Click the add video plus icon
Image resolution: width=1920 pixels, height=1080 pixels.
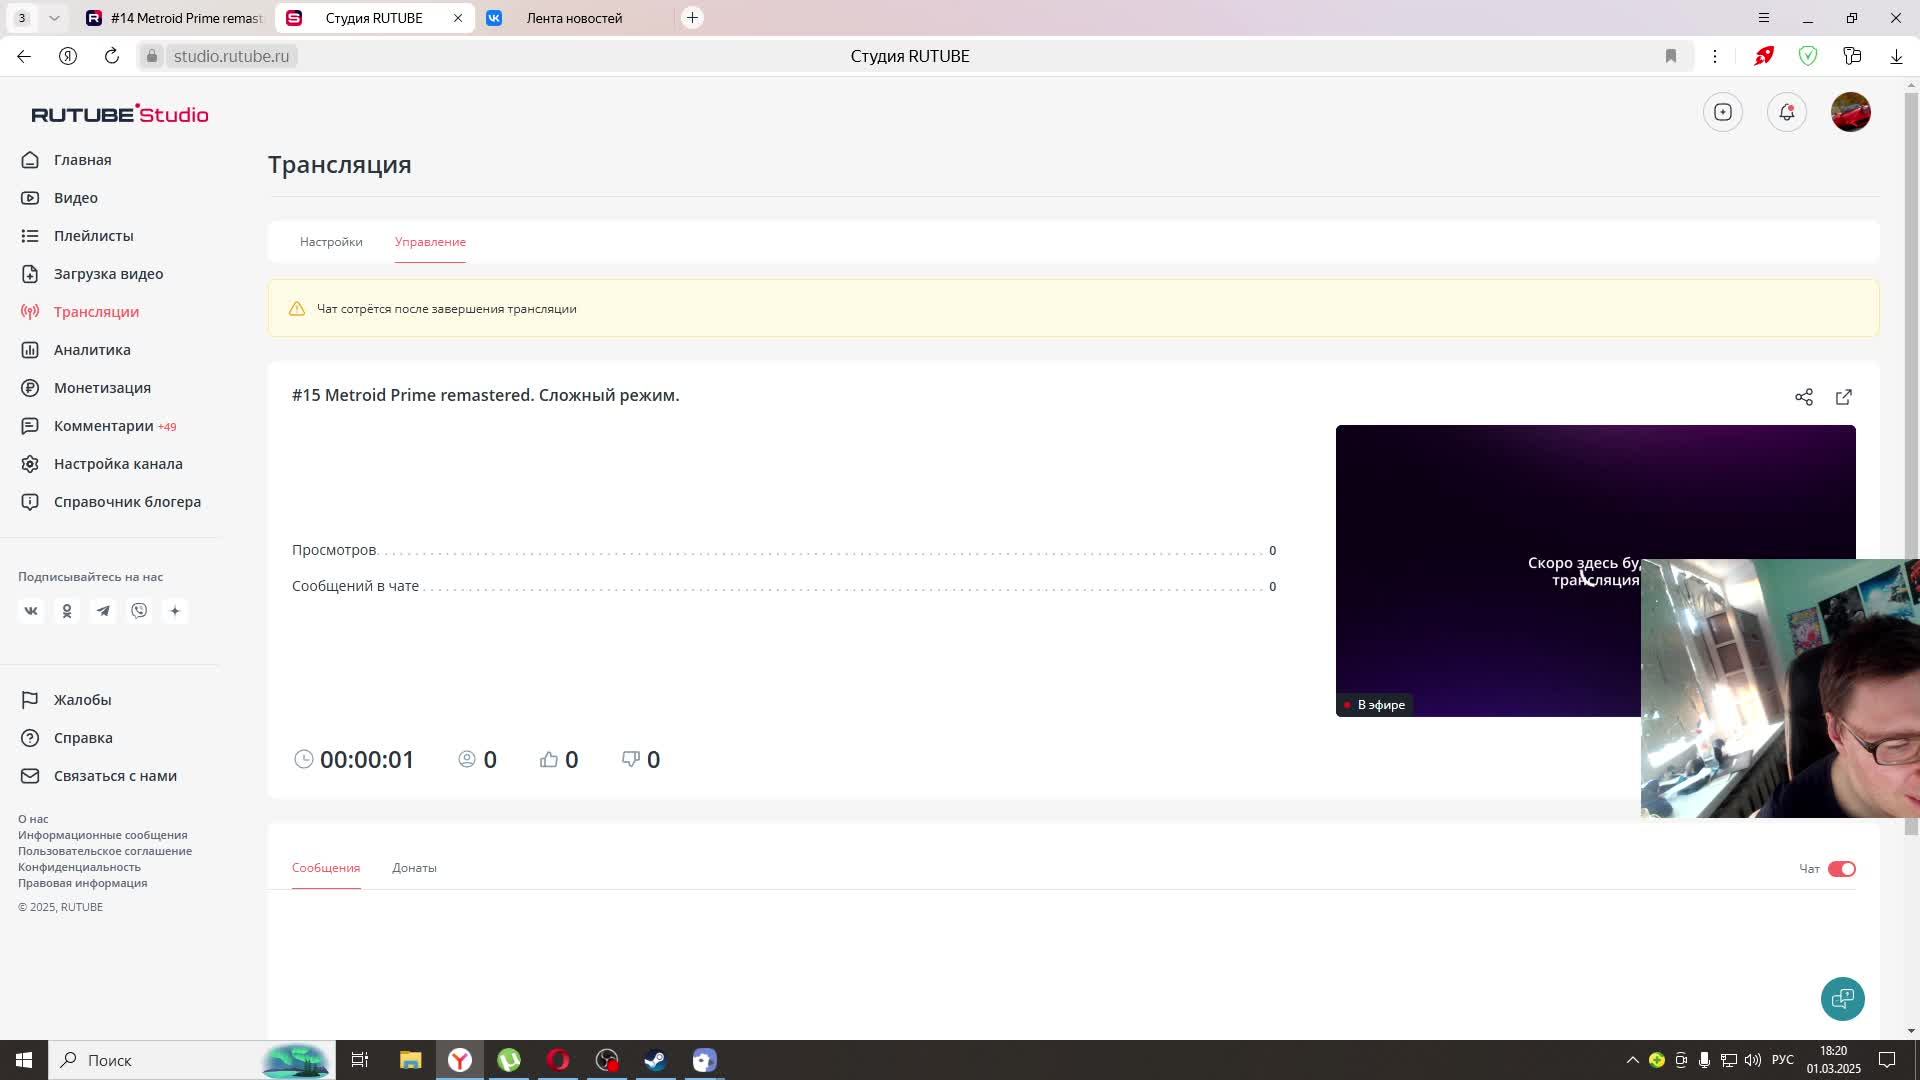[x=1722, y=112]
